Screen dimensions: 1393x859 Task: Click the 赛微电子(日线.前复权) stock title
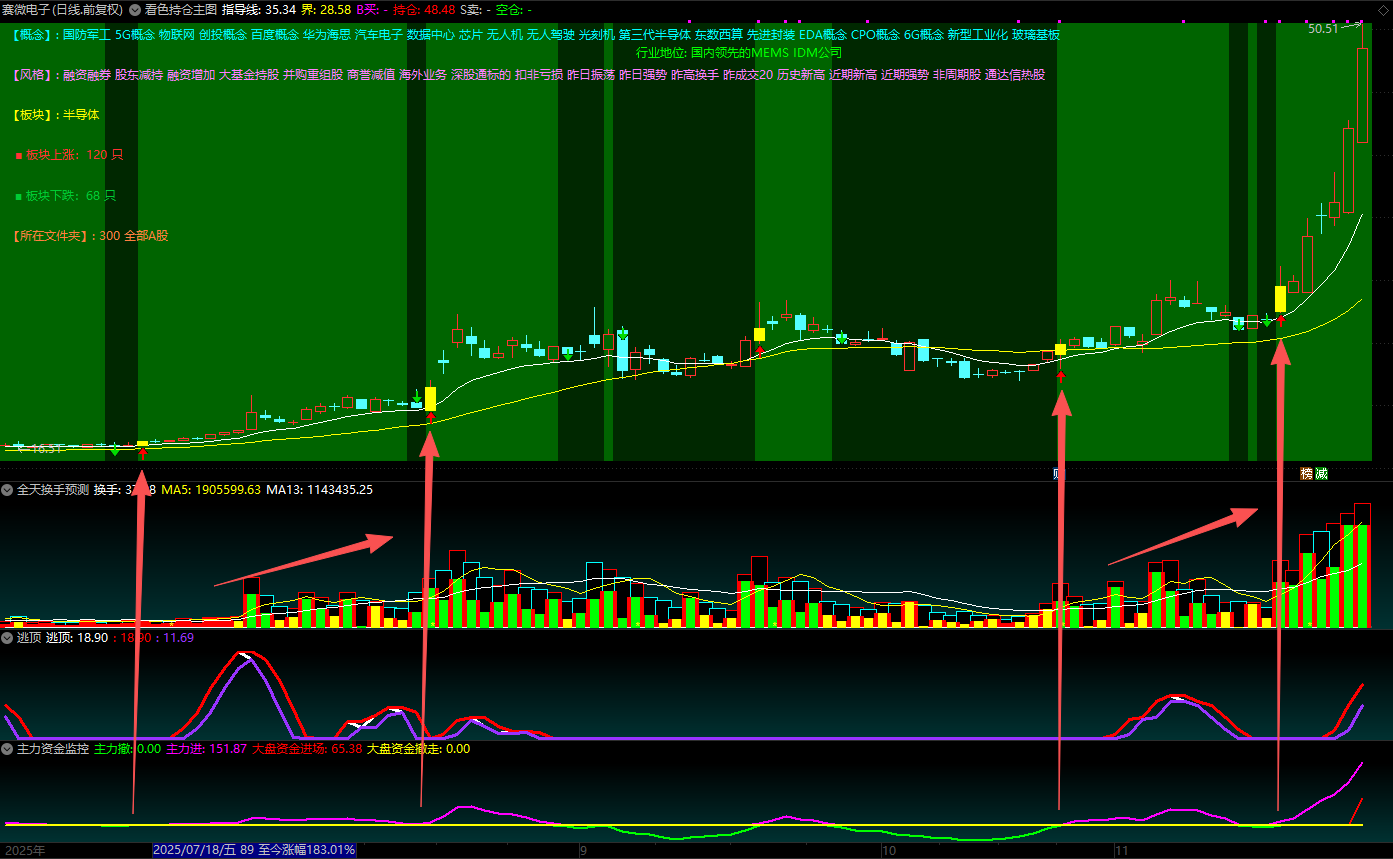(x=62, y=9)
